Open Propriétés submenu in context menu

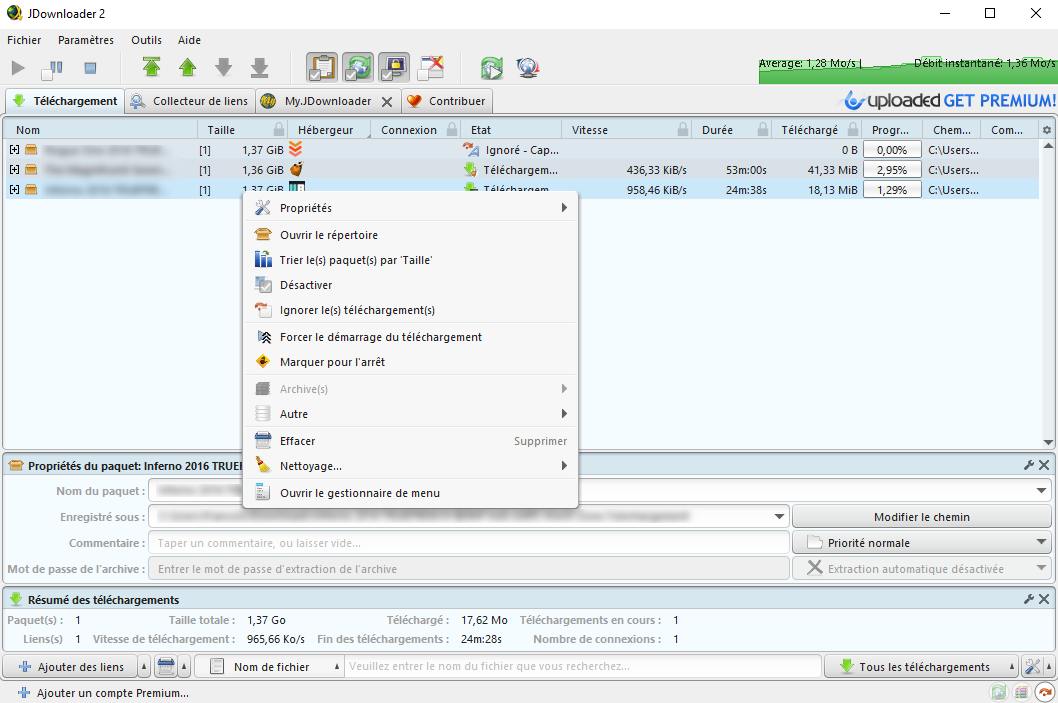pyautogui.click(x=410, y=208)
